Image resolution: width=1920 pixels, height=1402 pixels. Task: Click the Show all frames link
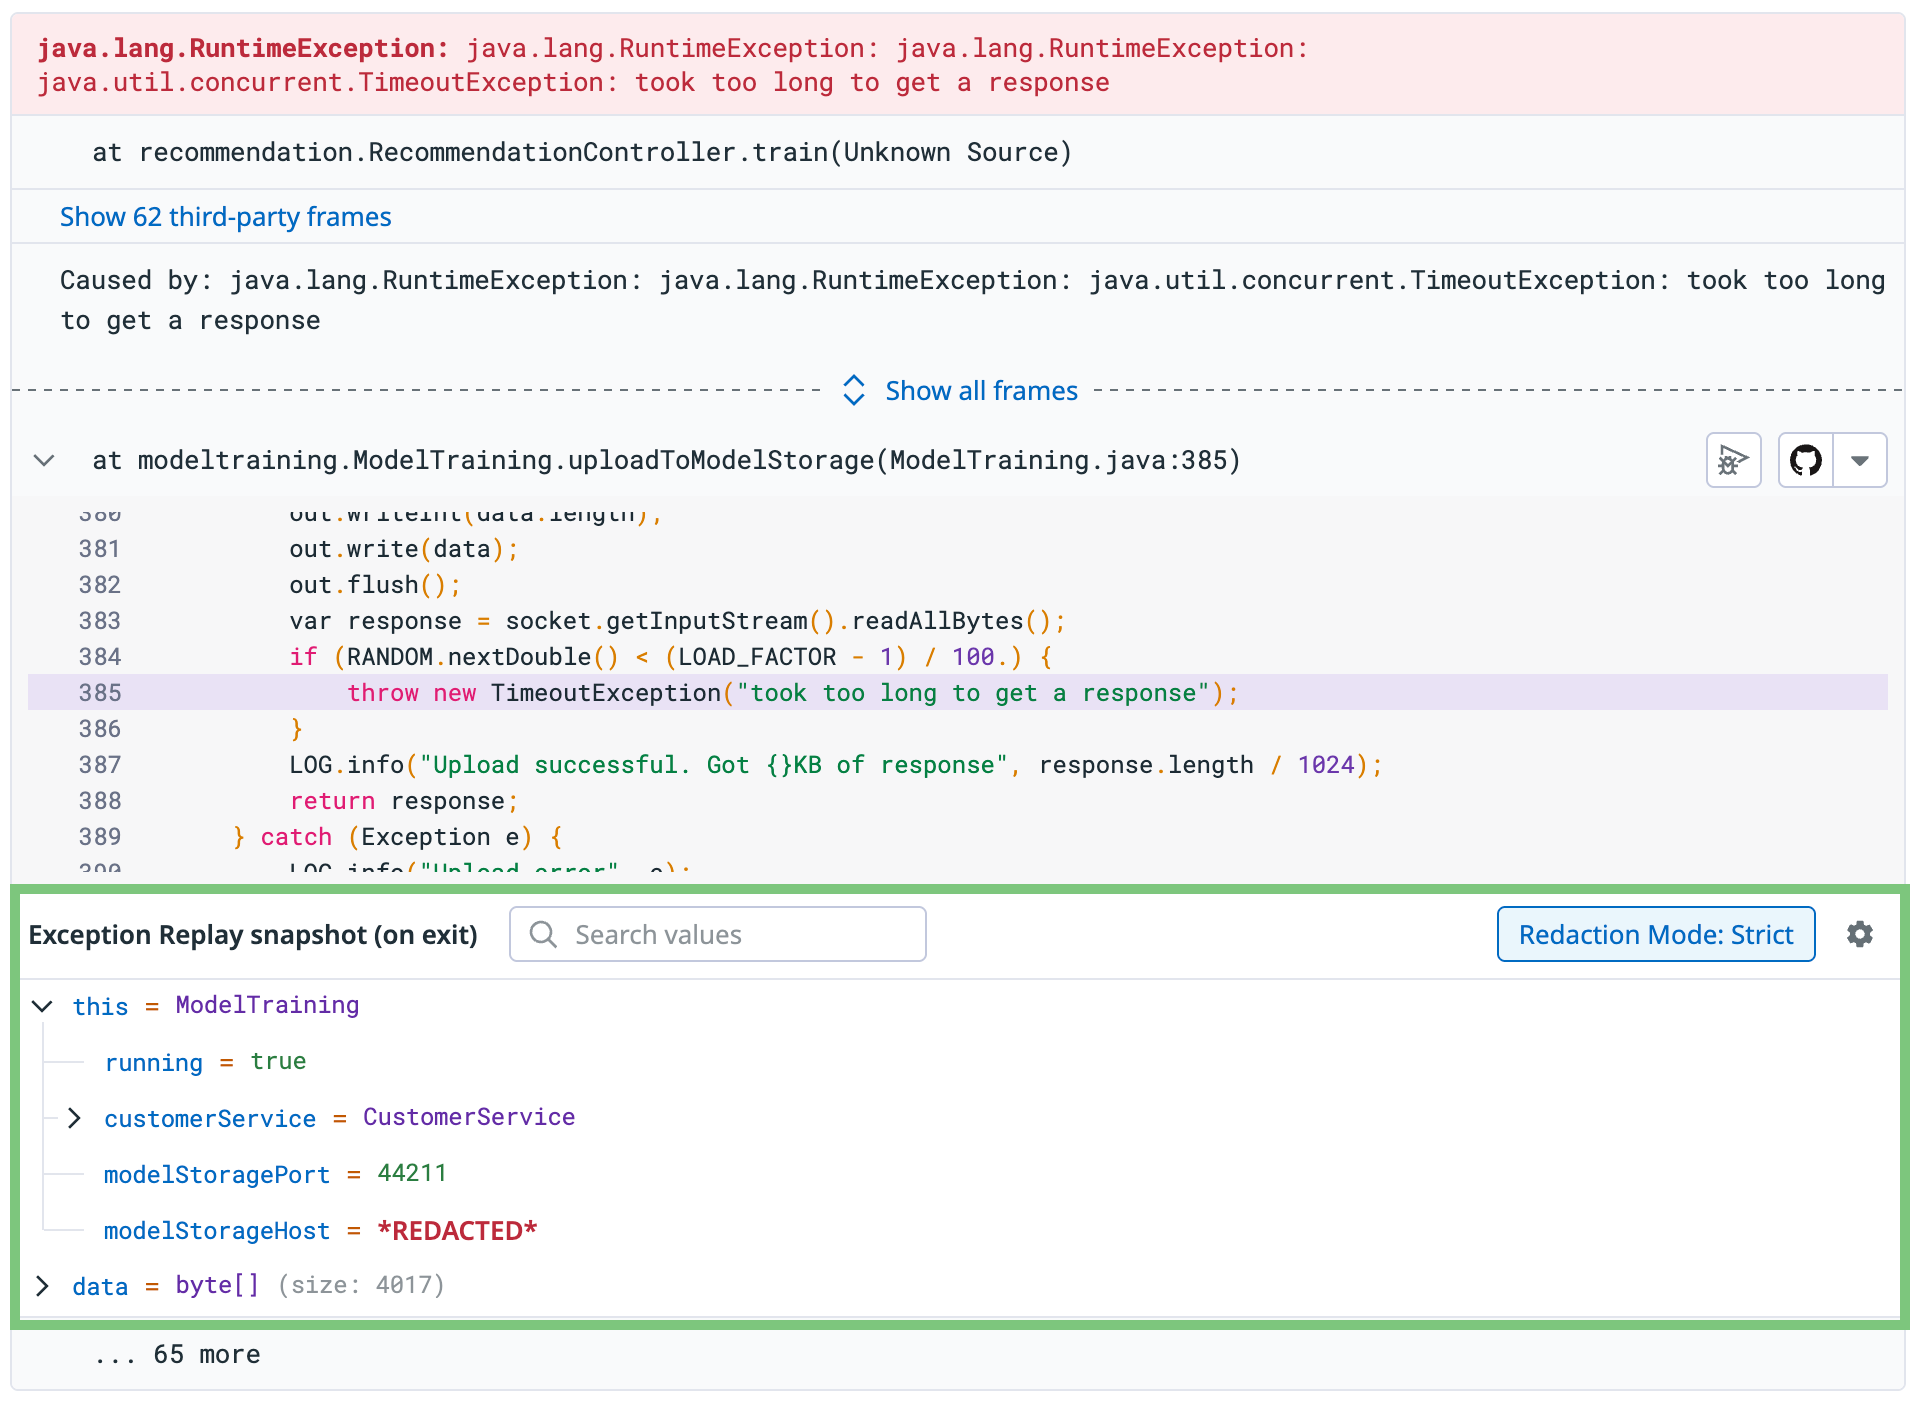tap(981, 391)
